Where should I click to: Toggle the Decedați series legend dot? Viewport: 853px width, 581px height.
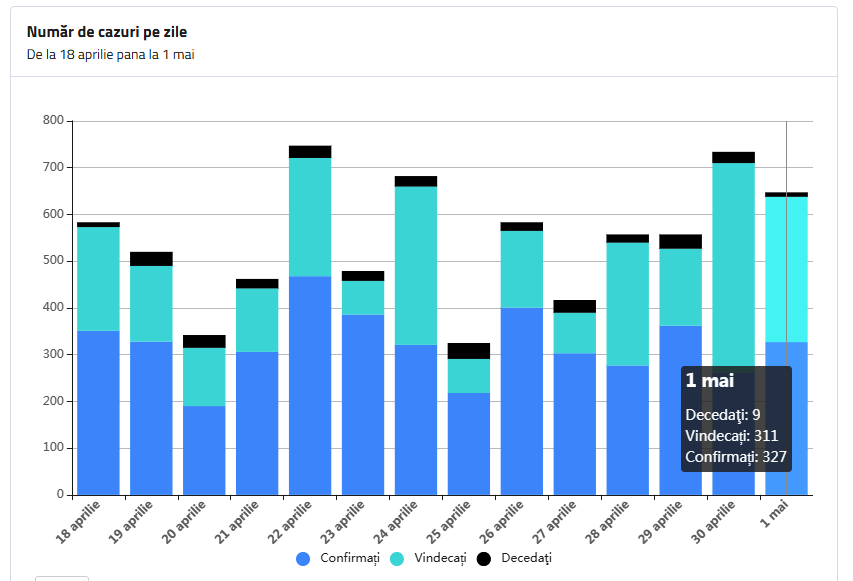(x=484, y=558)
